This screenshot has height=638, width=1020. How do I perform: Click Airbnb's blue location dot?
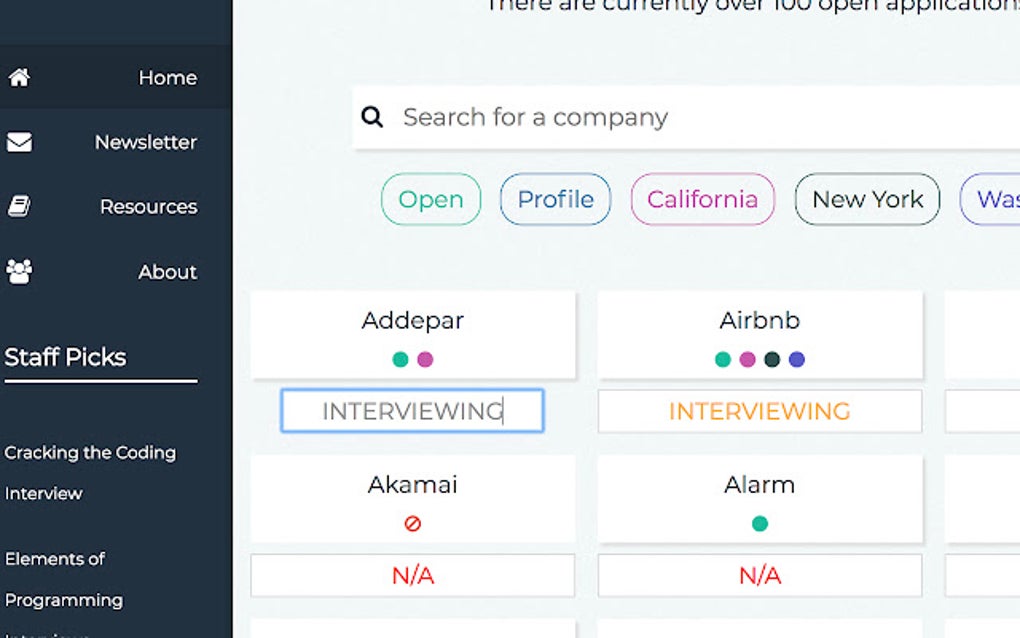[796, 359]
